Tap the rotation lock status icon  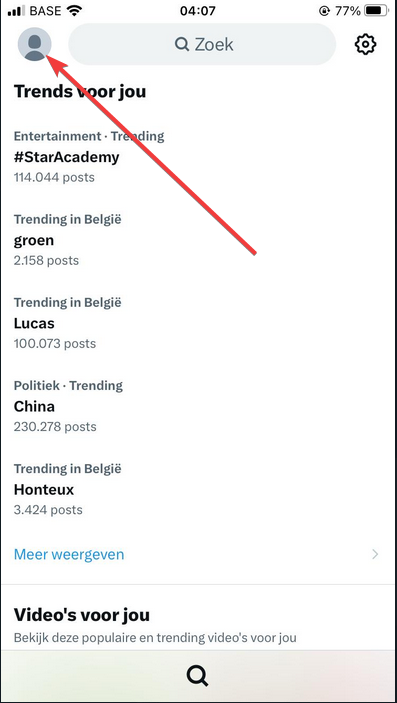point(324,11)
